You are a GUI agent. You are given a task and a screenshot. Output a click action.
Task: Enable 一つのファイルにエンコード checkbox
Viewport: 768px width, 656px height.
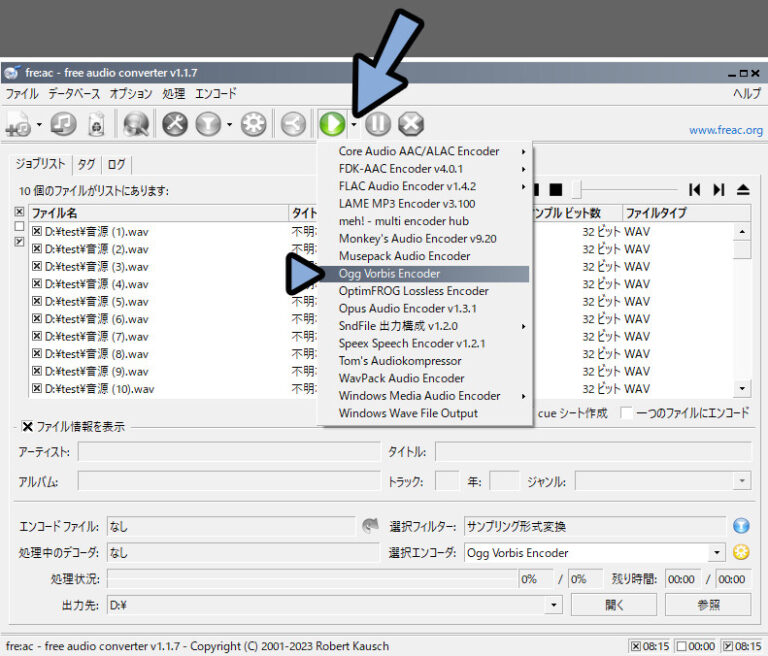(x=627, y=413)
